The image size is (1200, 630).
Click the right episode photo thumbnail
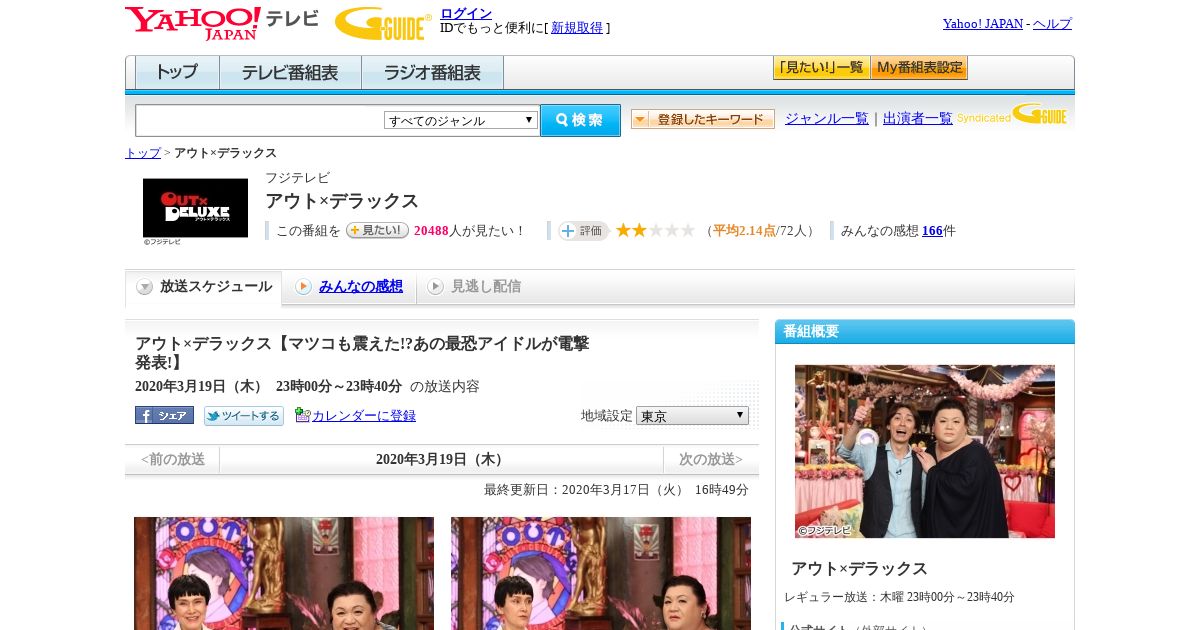(x=601, y=573)
